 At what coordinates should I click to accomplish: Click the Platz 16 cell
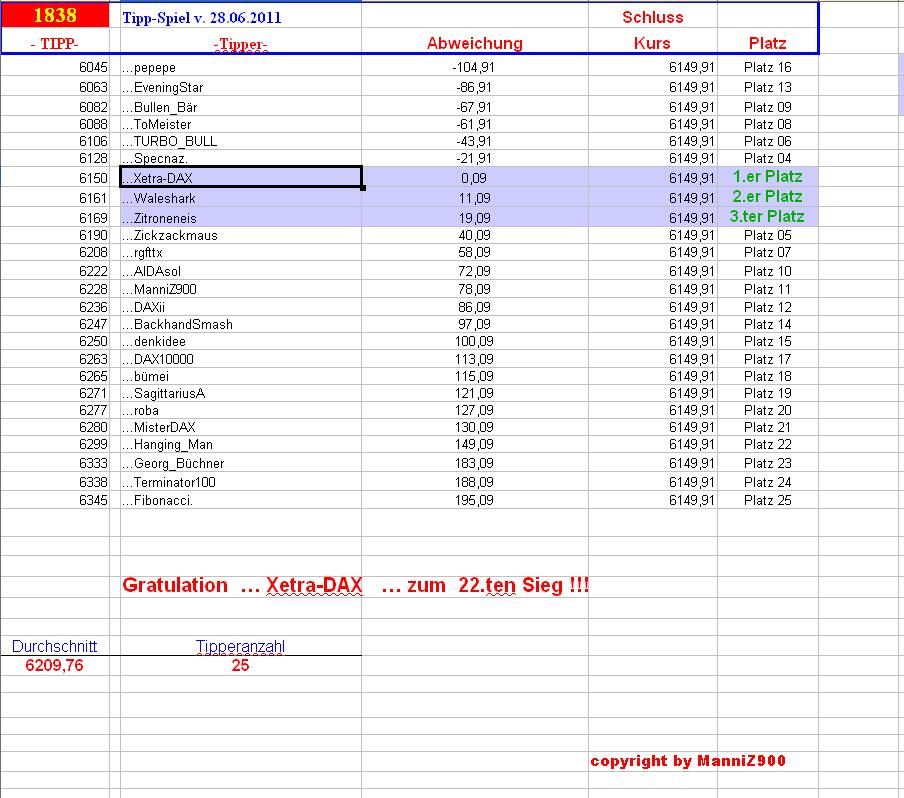[x=767, y=67]
